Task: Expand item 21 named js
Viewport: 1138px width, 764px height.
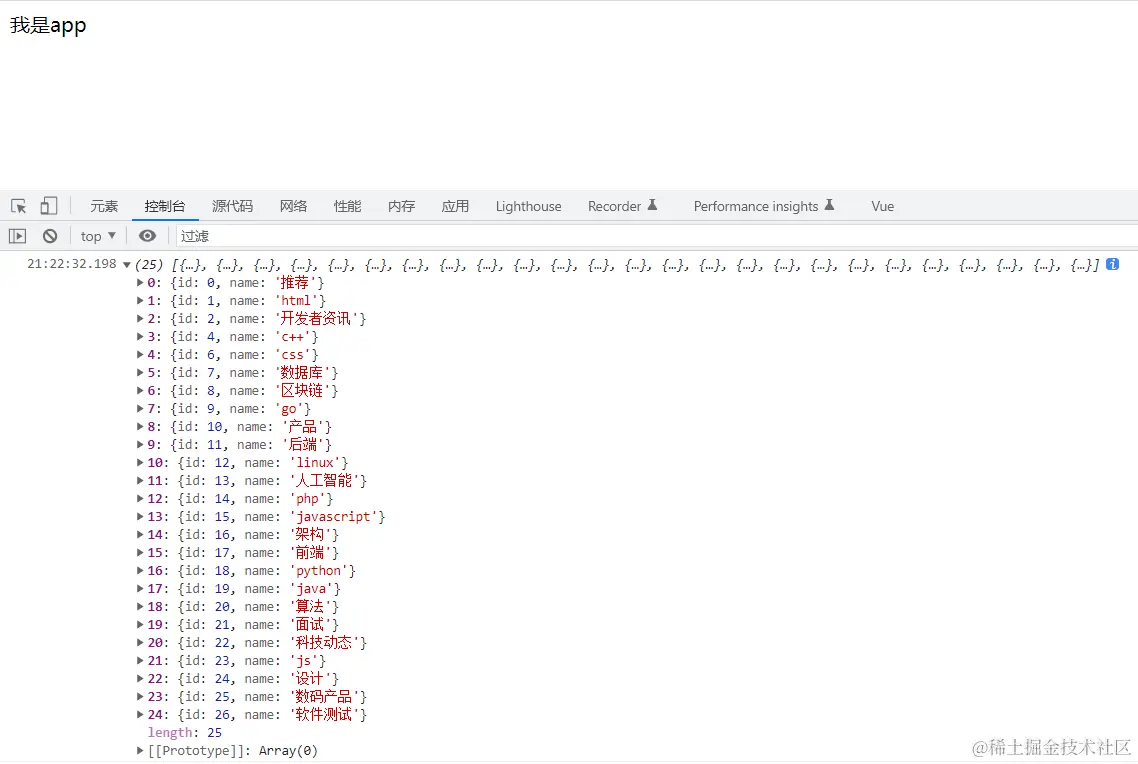Action: [x=140, y=660]
